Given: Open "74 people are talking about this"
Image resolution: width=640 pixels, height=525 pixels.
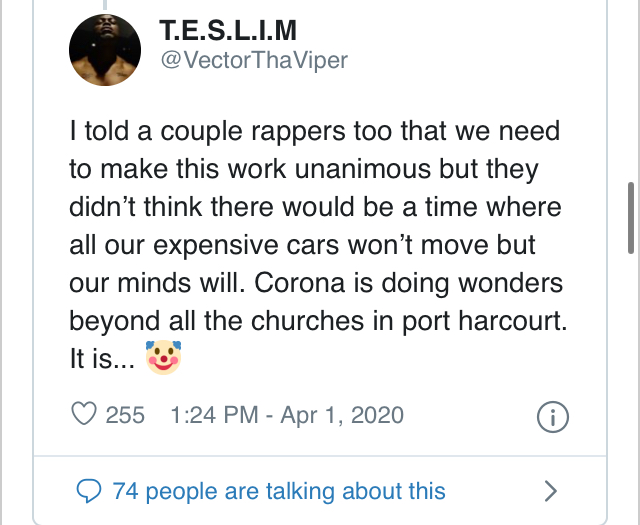Looking at the screenshot, I should point(279,491).
